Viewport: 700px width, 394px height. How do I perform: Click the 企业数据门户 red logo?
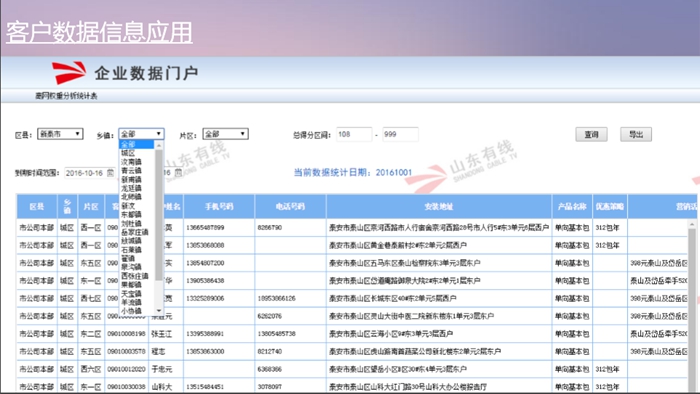pyautogui.click(x=69, y=72)
